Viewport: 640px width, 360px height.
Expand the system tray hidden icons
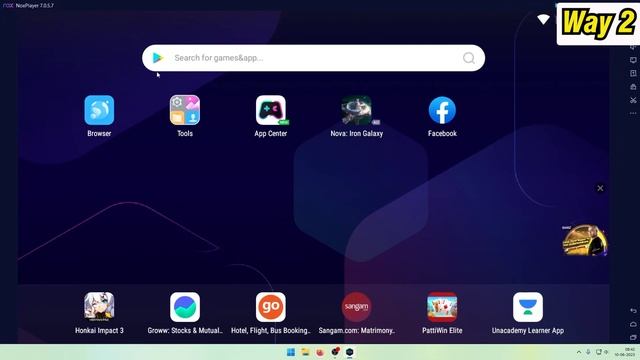click(x=579, y=352)
